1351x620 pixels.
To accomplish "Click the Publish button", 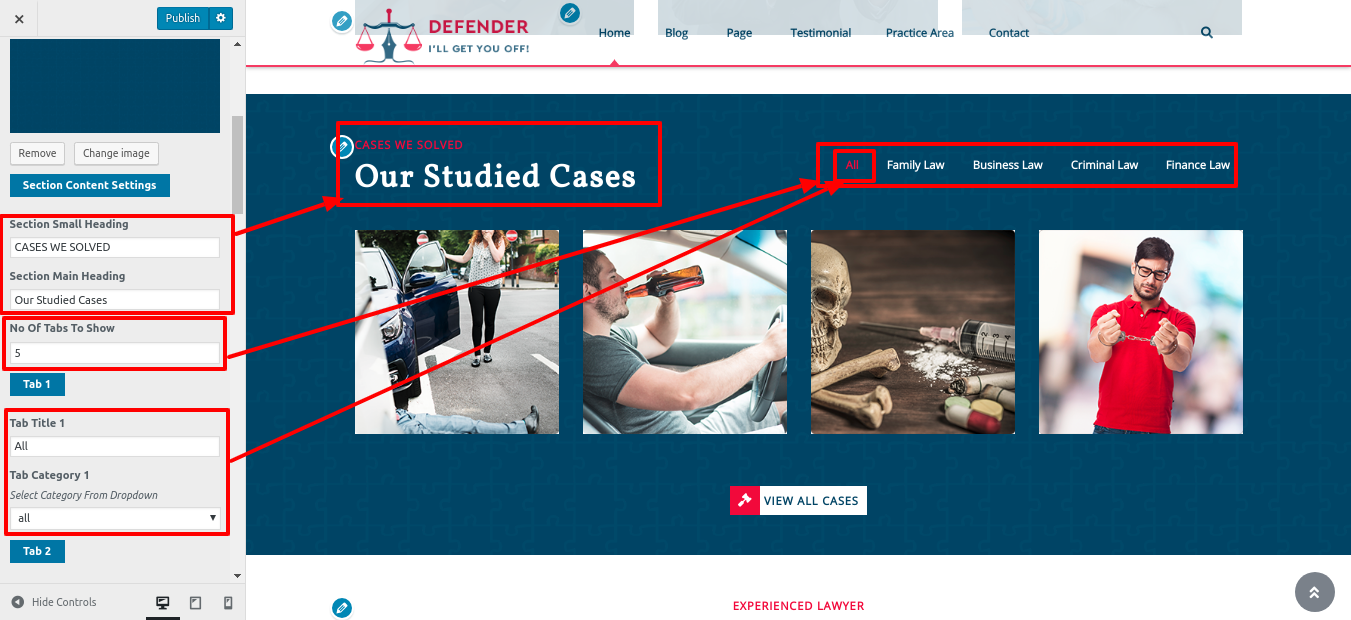I will coord(183,18).
